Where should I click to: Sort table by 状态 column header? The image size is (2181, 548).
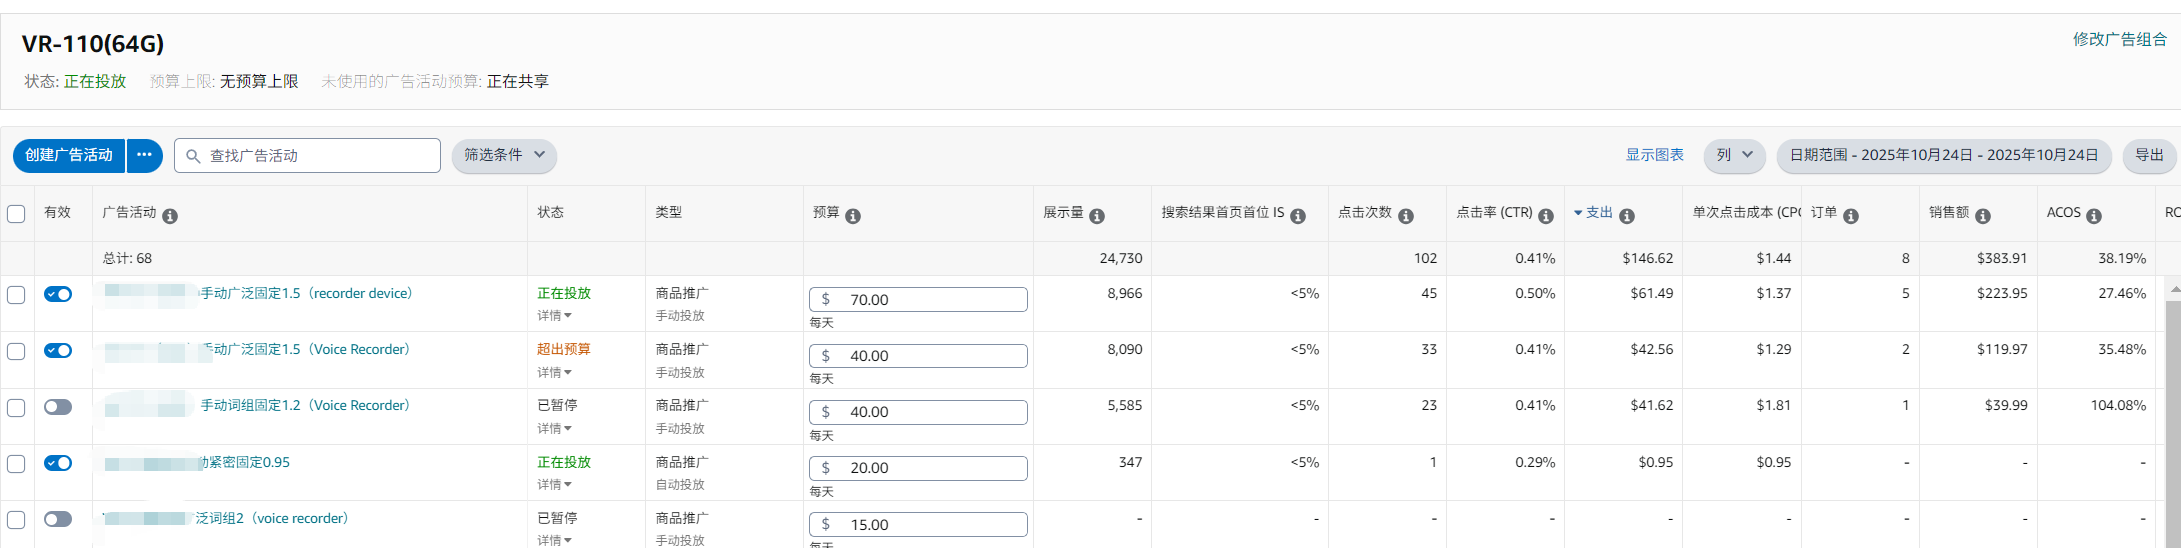click(551, 213)
